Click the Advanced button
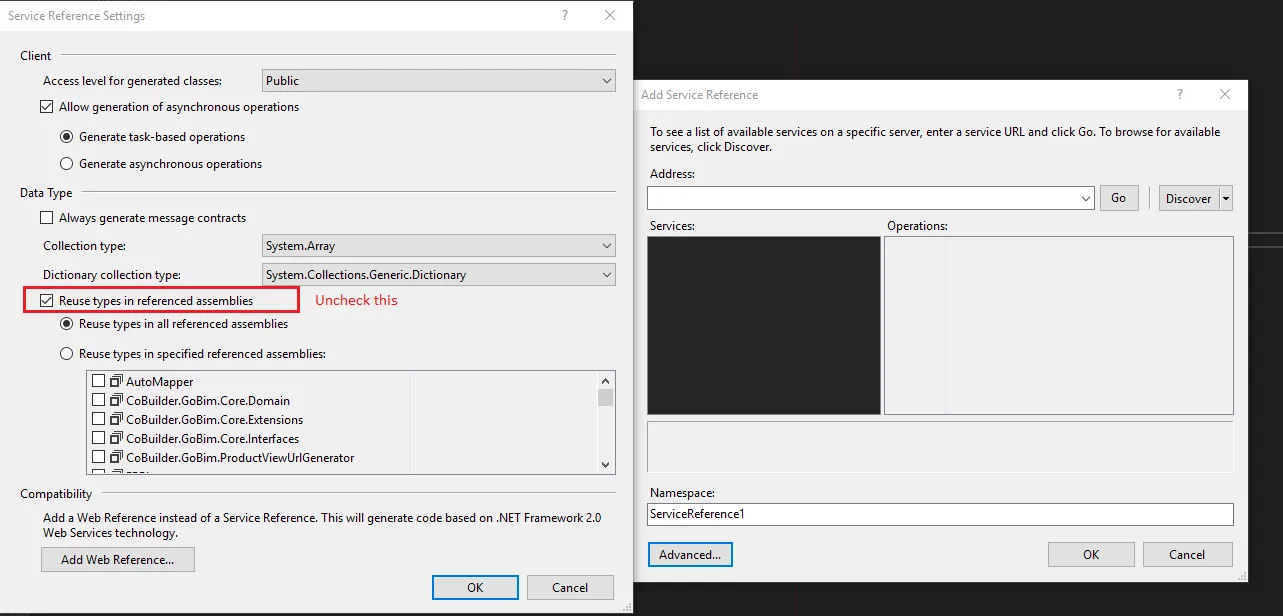Screen dimensions: 1283x616 [x=690, y=555]
